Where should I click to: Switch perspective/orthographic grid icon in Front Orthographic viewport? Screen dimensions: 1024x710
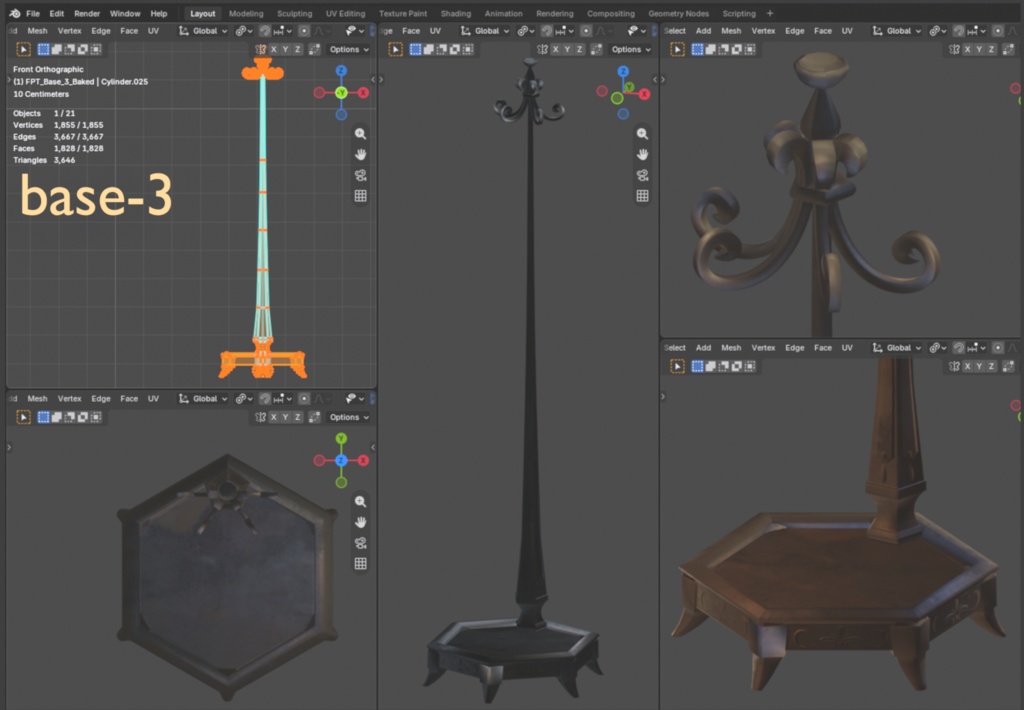360,196
